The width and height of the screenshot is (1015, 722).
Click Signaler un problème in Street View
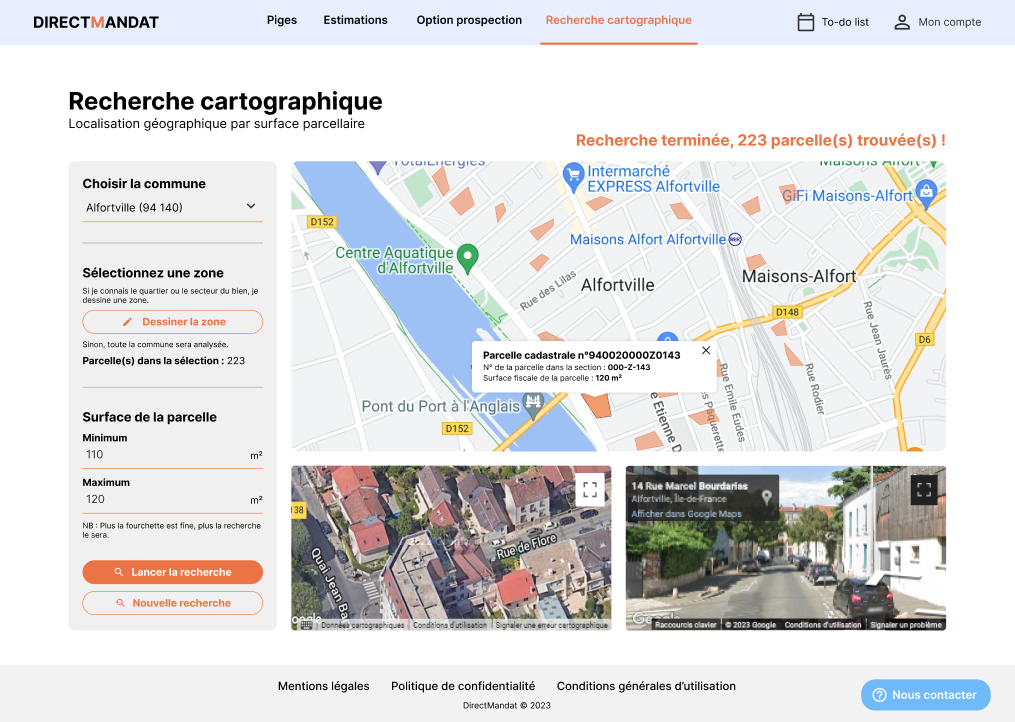[x=906, y=625]
